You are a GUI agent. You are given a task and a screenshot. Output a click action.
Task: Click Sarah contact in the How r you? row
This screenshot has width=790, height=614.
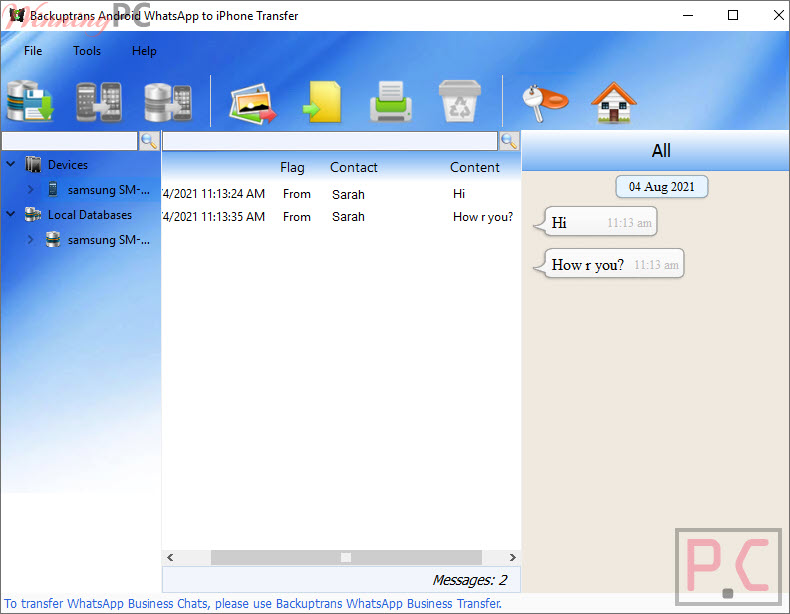point(348,217)
